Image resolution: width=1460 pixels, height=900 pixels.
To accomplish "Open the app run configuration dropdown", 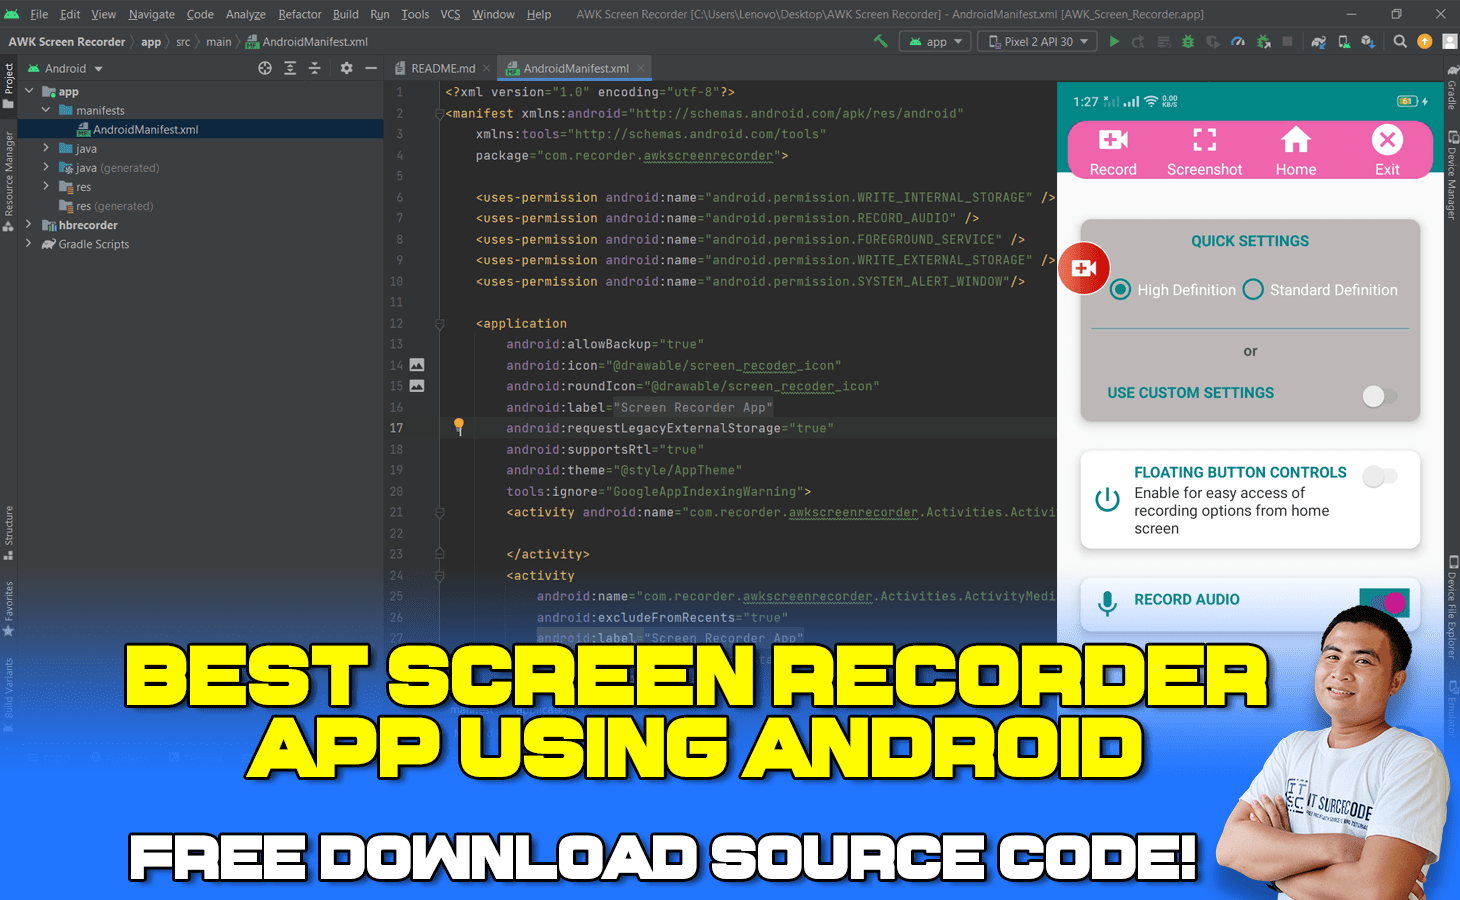I will coord(935,41).
